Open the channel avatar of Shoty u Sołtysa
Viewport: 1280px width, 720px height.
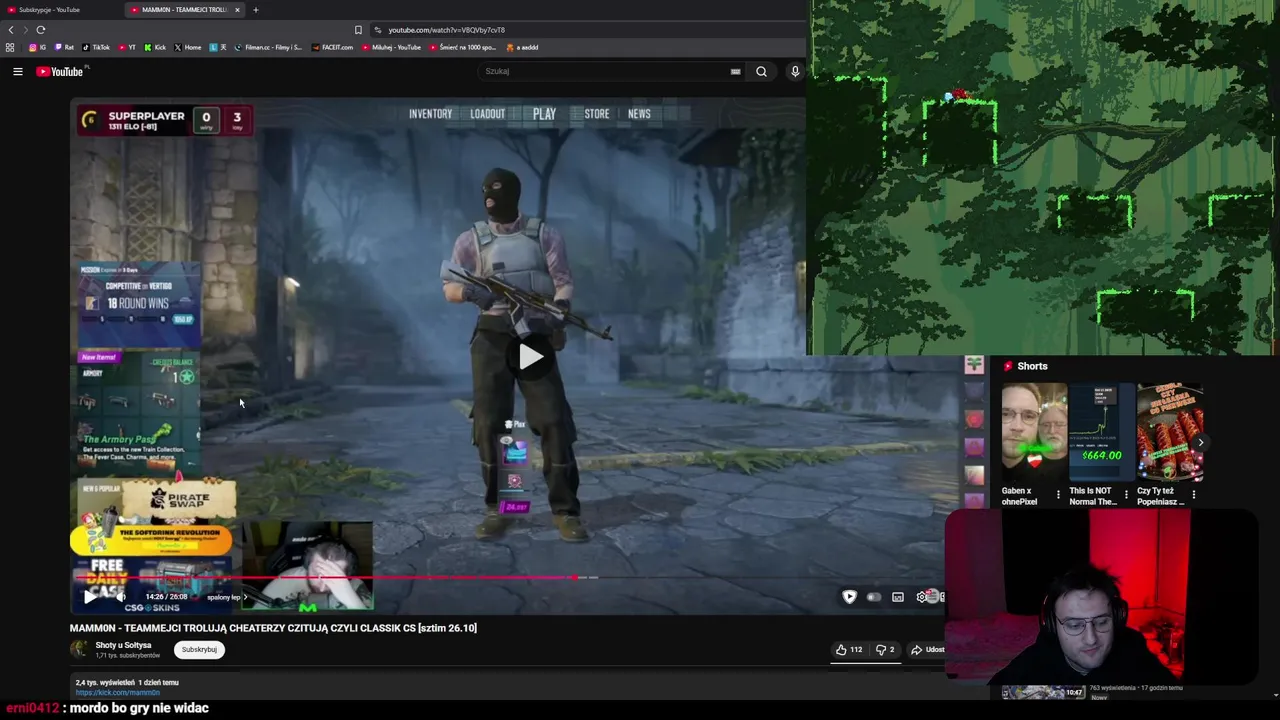click(78, 649)
